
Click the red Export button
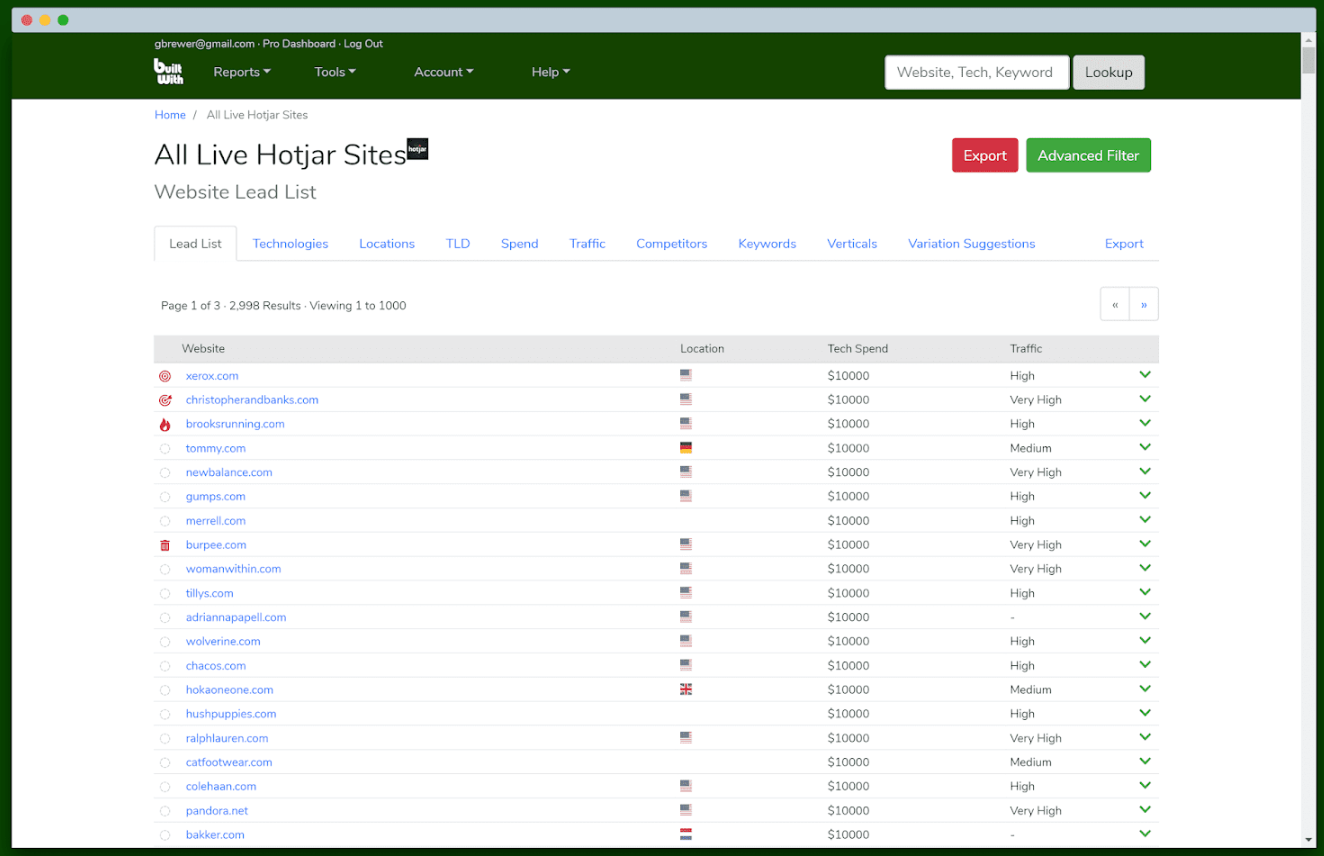point(984,155)
